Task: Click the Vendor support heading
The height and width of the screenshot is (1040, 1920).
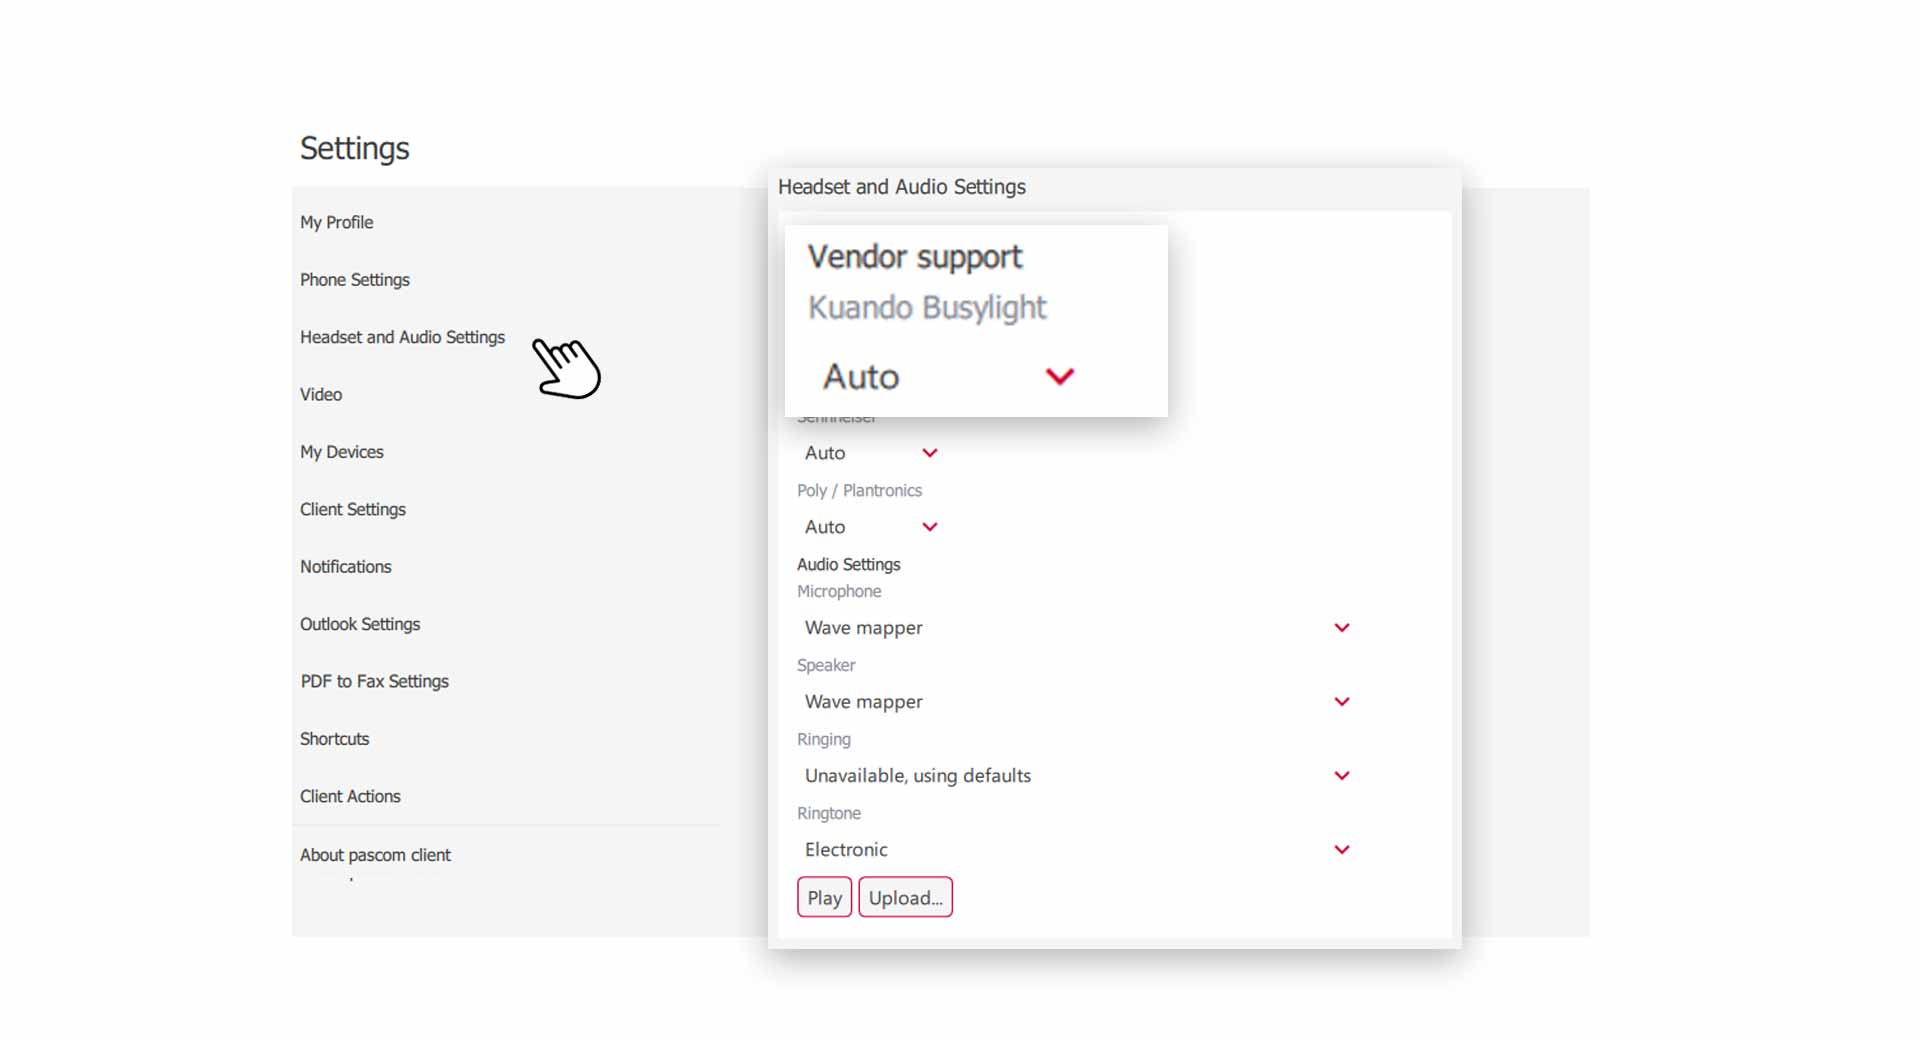Action: click(x=915, y=257)
